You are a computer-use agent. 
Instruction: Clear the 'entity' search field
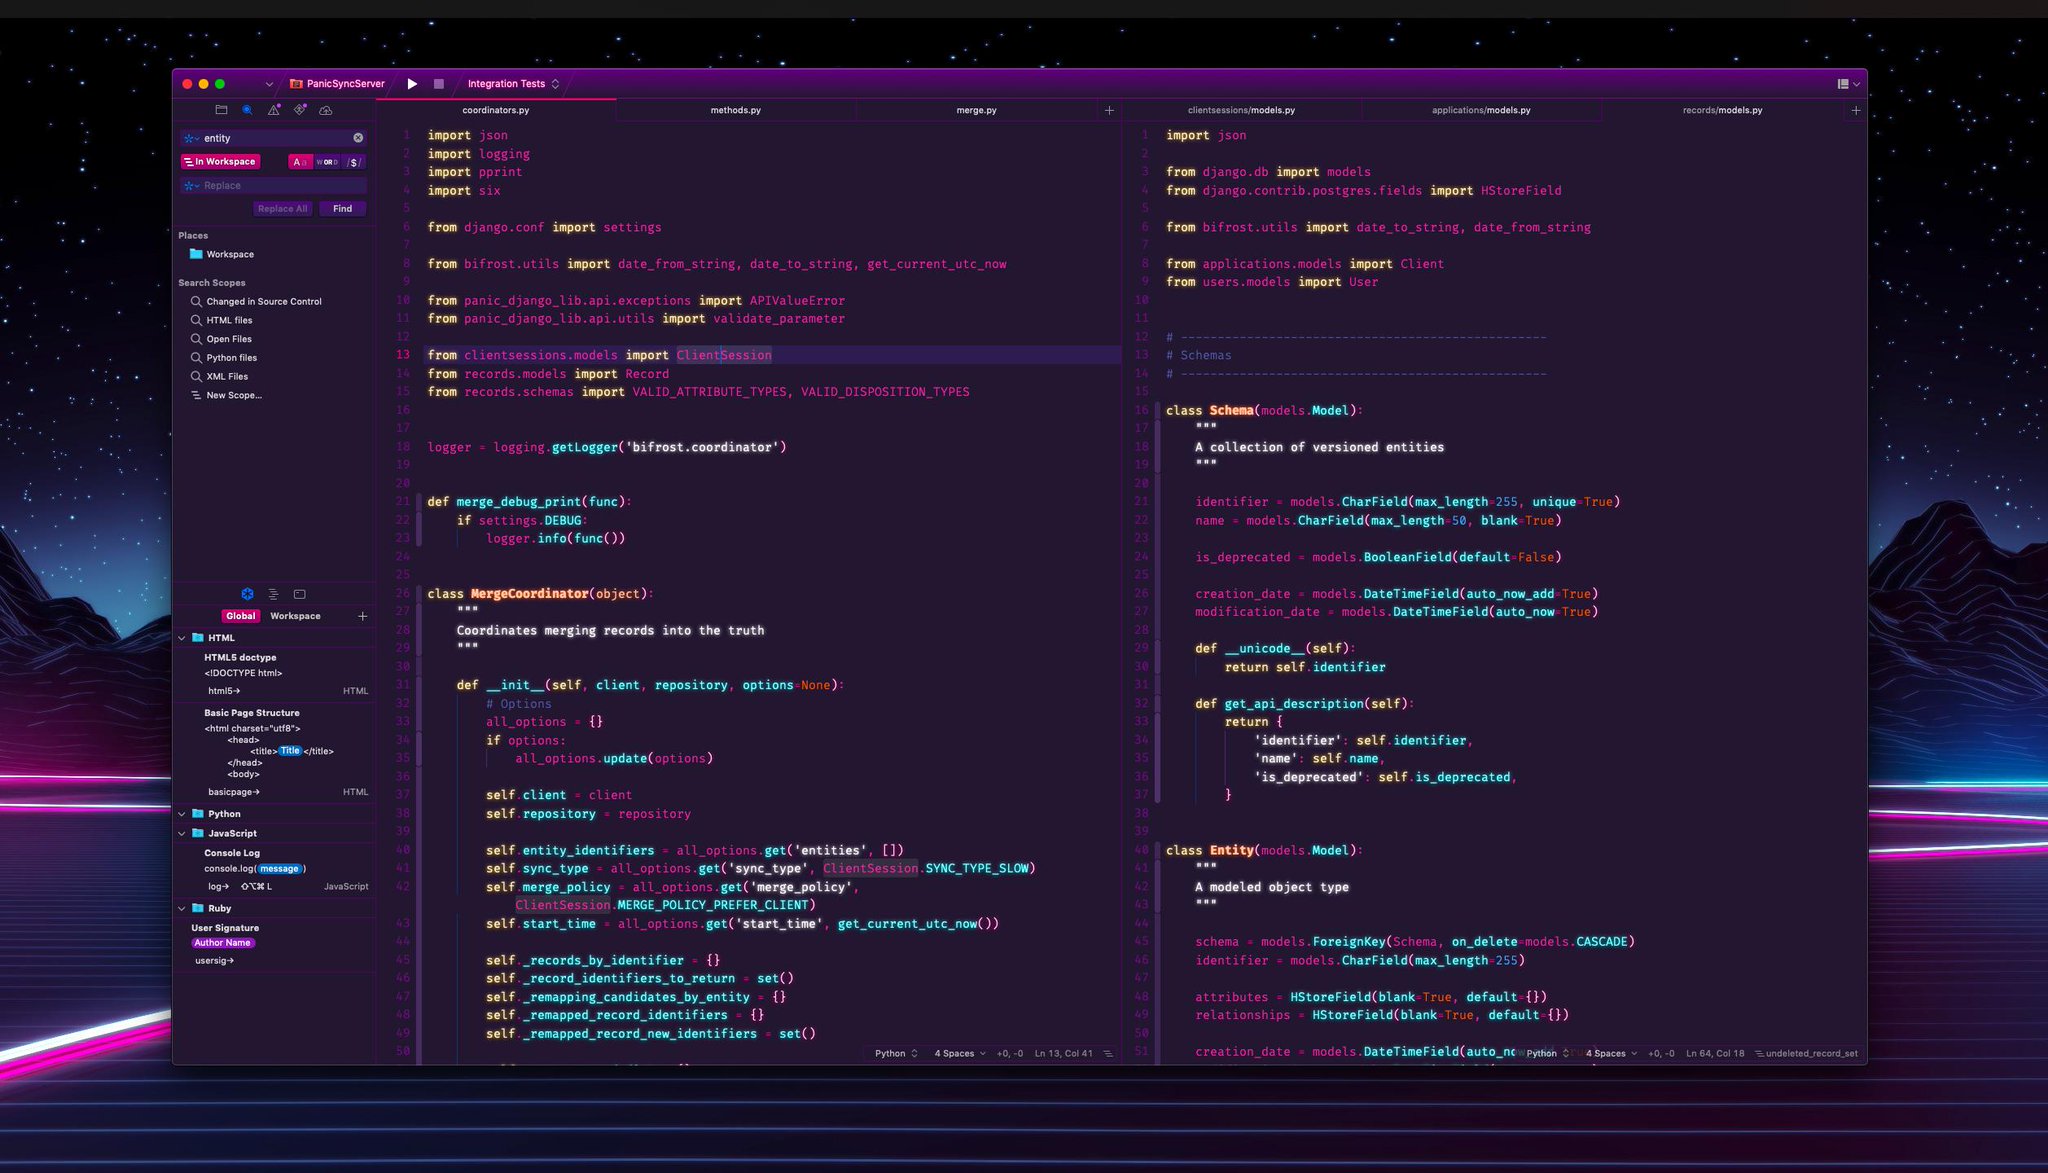coord(358,138)
